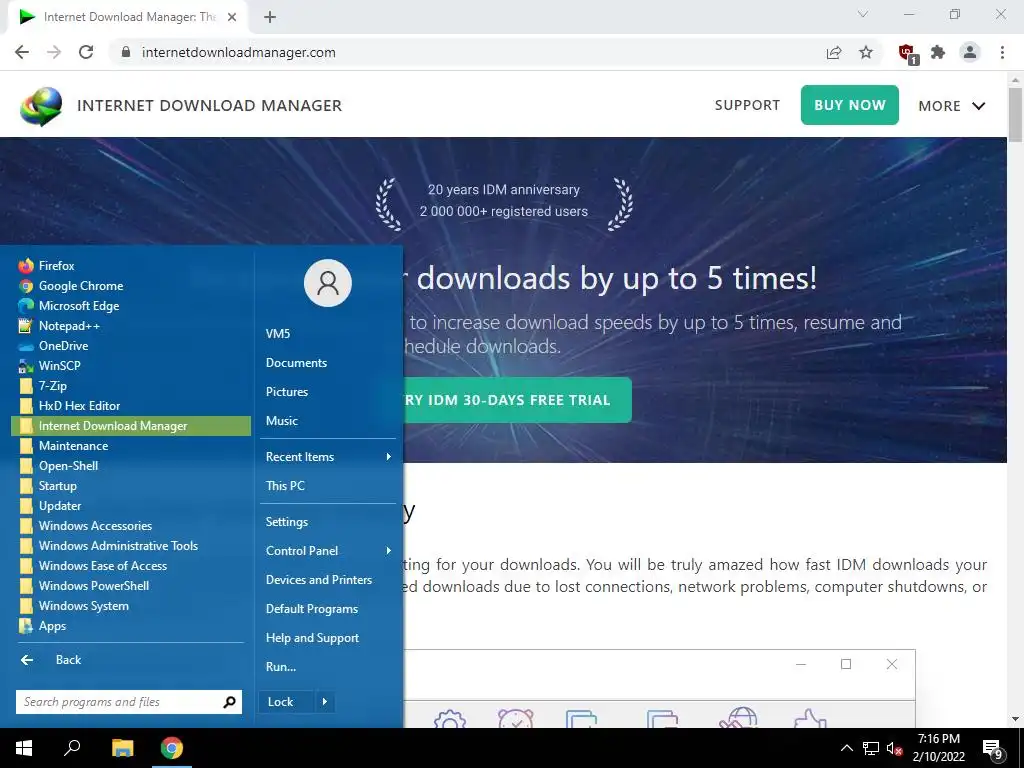Open the uBlock Origin extension icon
Screen dimensions: 1024x768
pyautogui.click(x=907, y=53)
